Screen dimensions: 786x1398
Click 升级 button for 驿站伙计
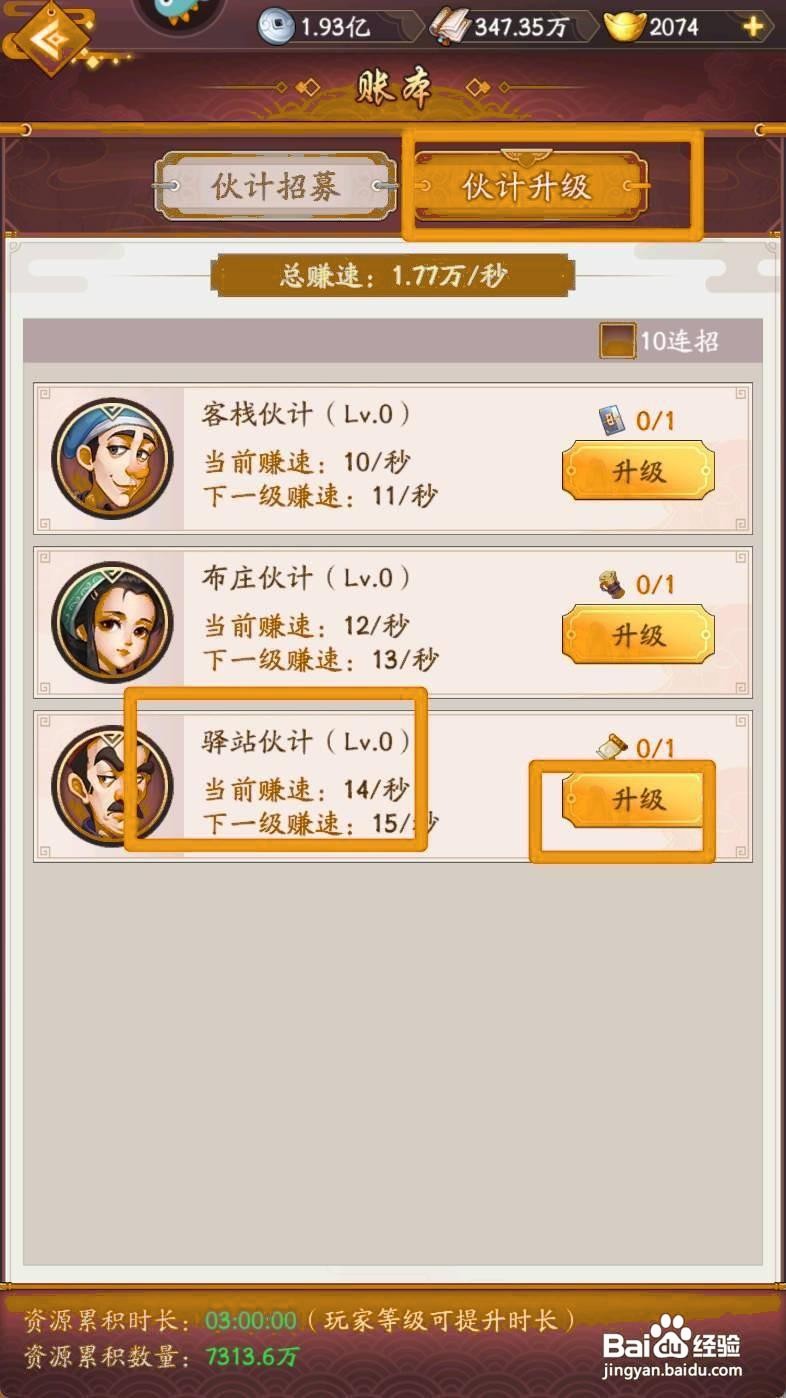coord(638,799)
